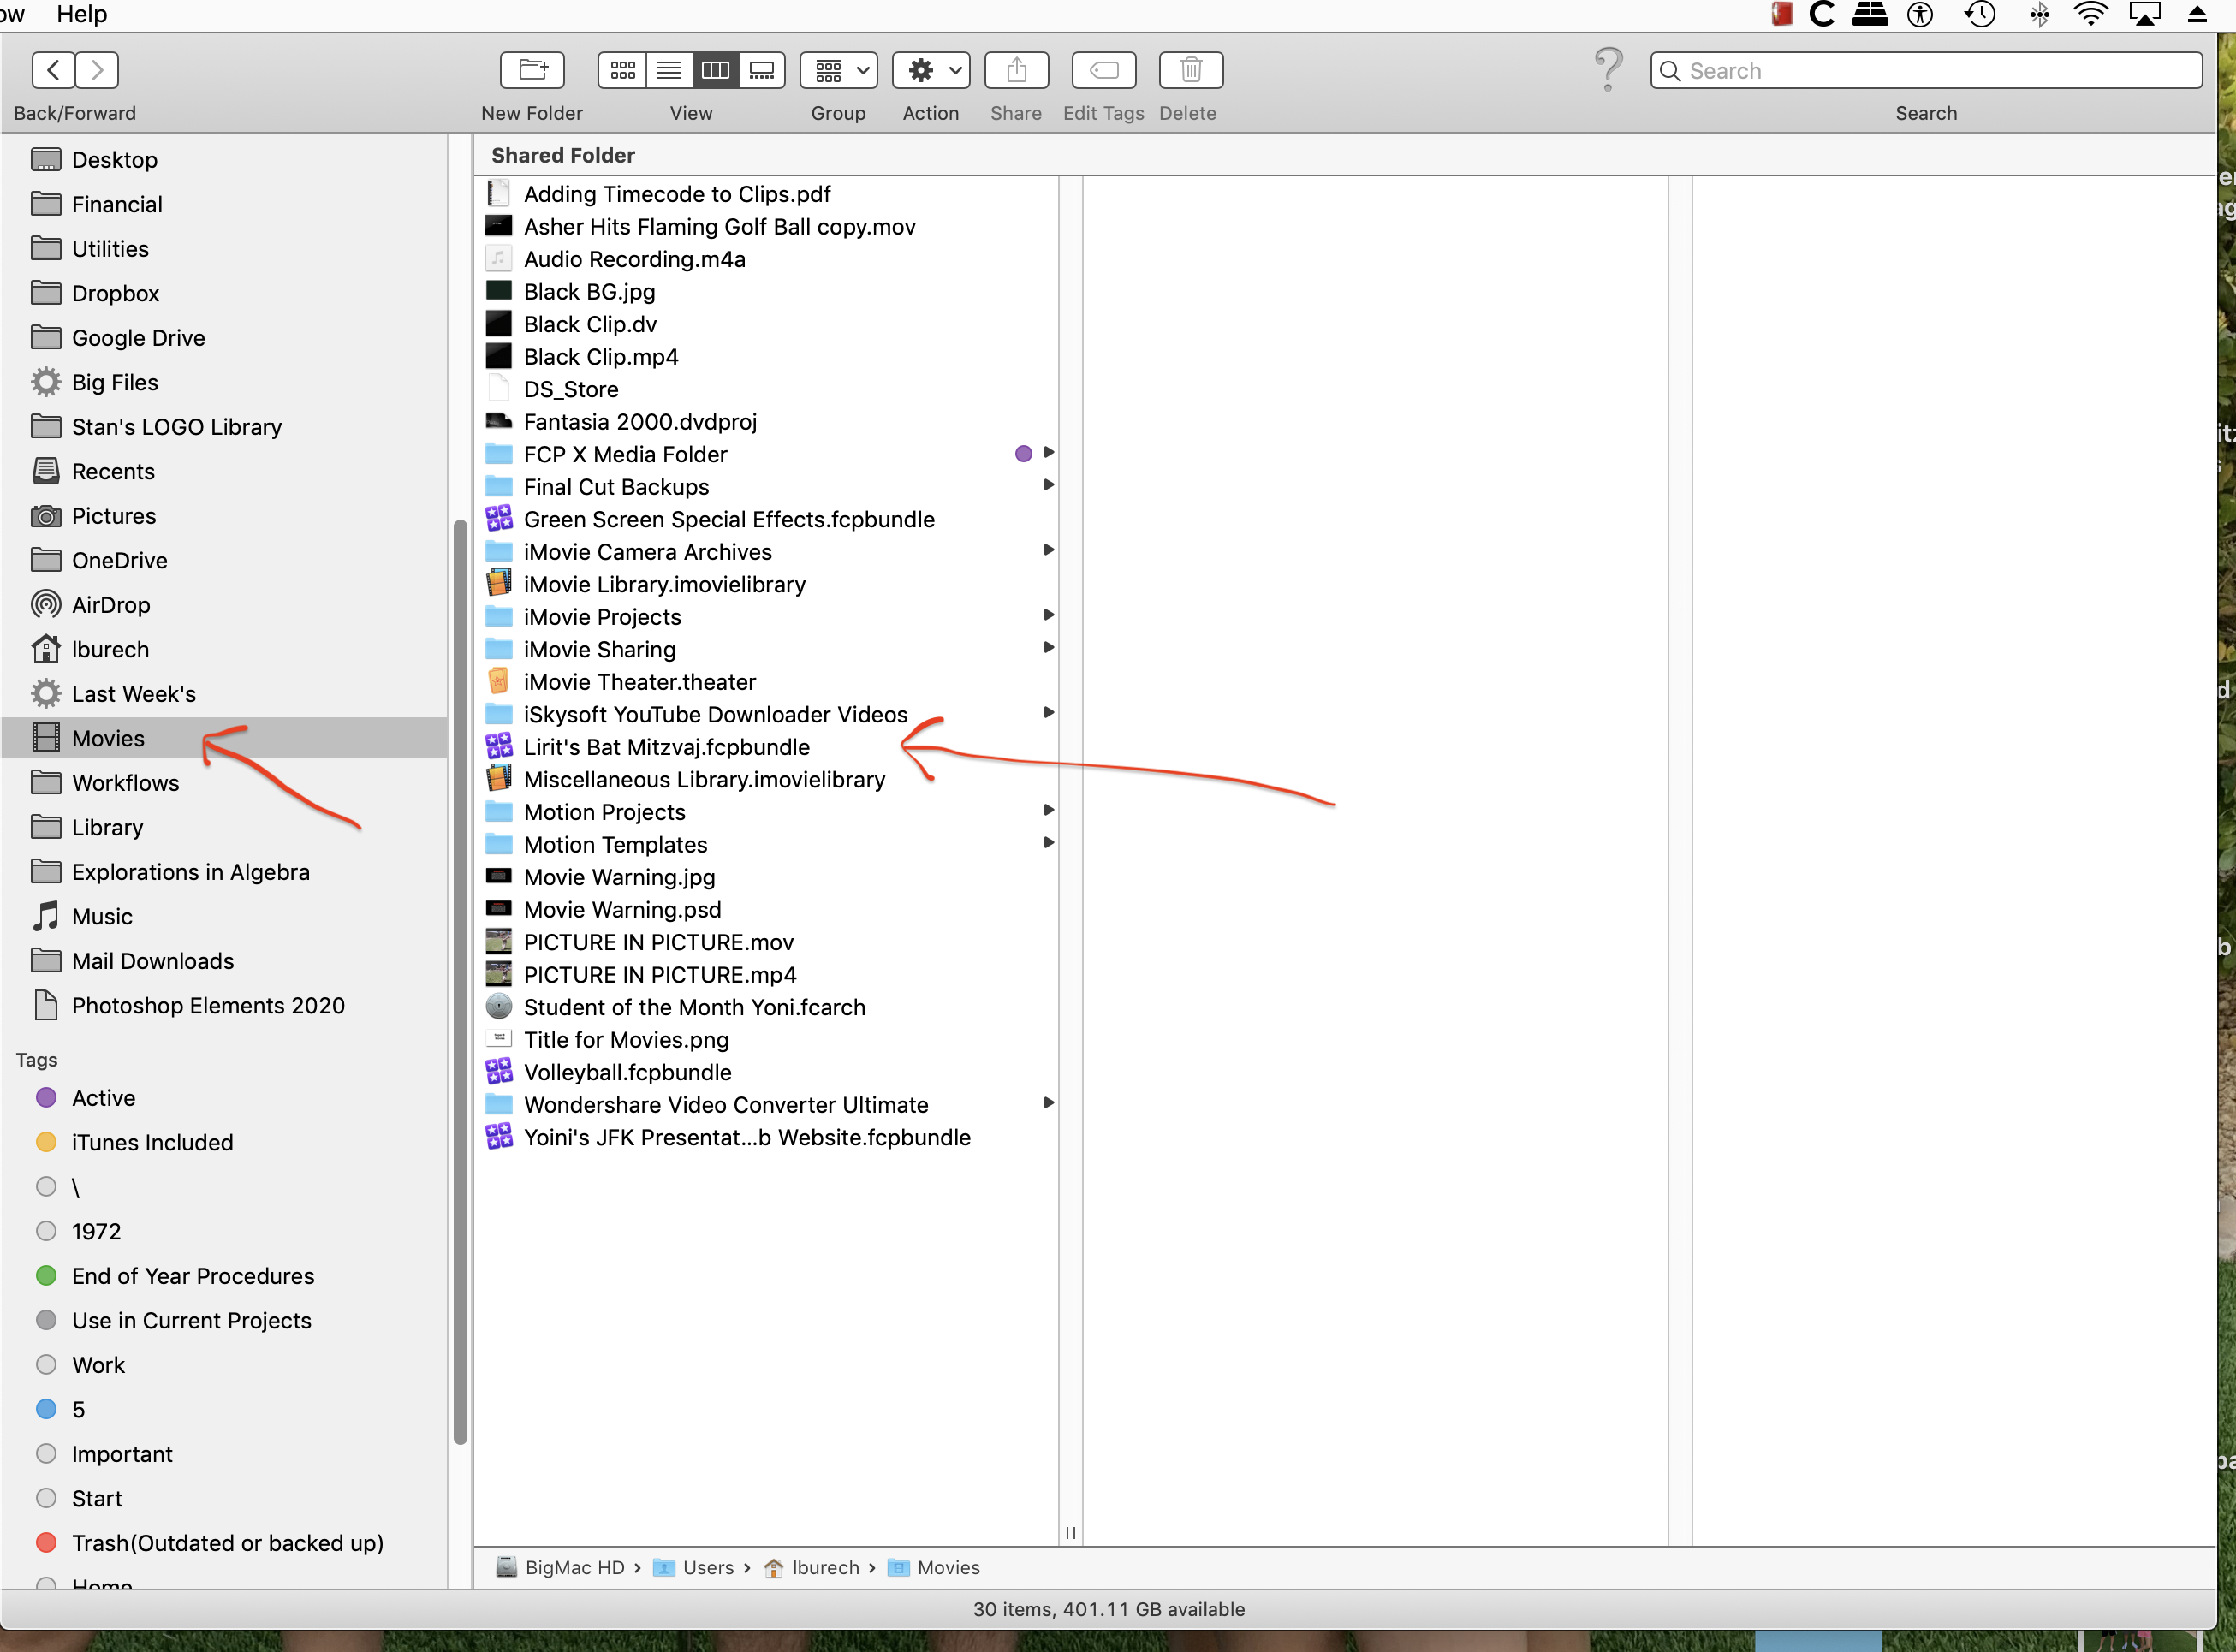Open the Action gear menu
2236x1652 pixels.
pyautogui.click(x=930, y=70)
